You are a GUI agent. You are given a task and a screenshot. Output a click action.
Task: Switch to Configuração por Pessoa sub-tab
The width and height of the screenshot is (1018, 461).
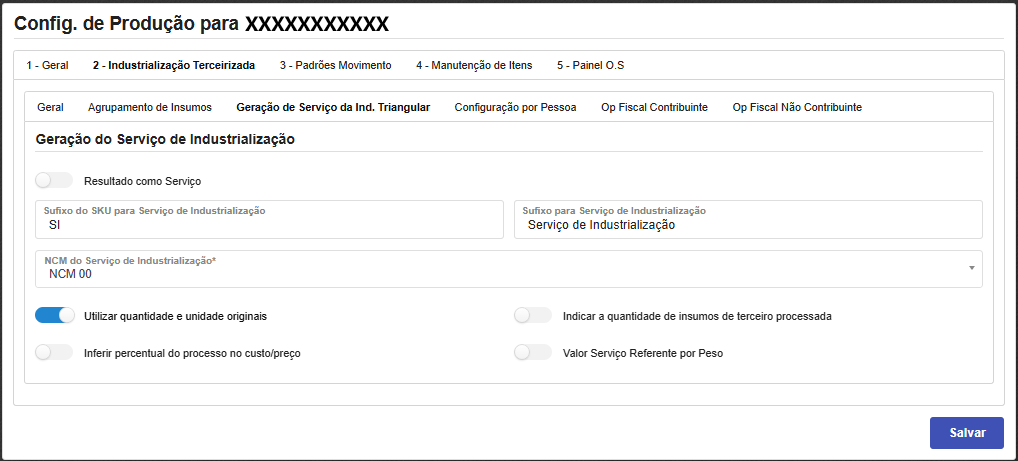pos(515,107)
